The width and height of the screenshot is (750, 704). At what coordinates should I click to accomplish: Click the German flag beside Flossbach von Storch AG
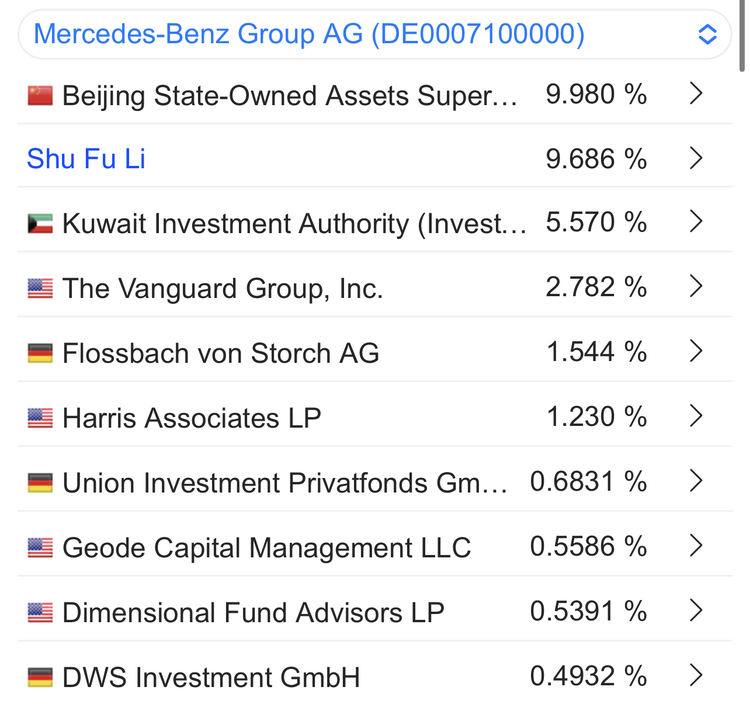coord(40,353)
